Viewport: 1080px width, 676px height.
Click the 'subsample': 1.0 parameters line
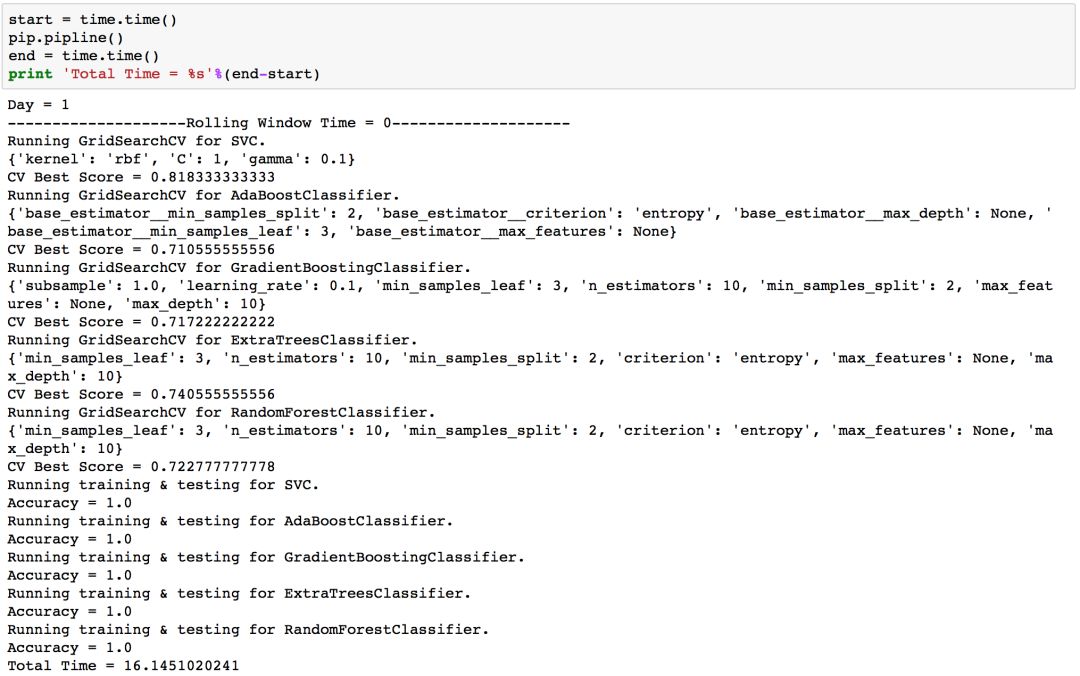pos(529,286)
